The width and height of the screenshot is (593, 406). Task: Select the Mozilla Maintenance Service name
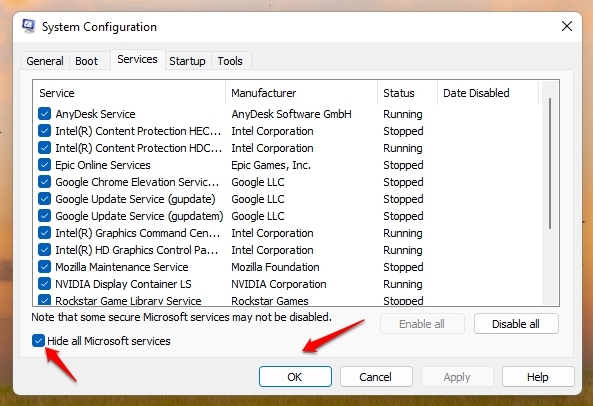[122, 267]
